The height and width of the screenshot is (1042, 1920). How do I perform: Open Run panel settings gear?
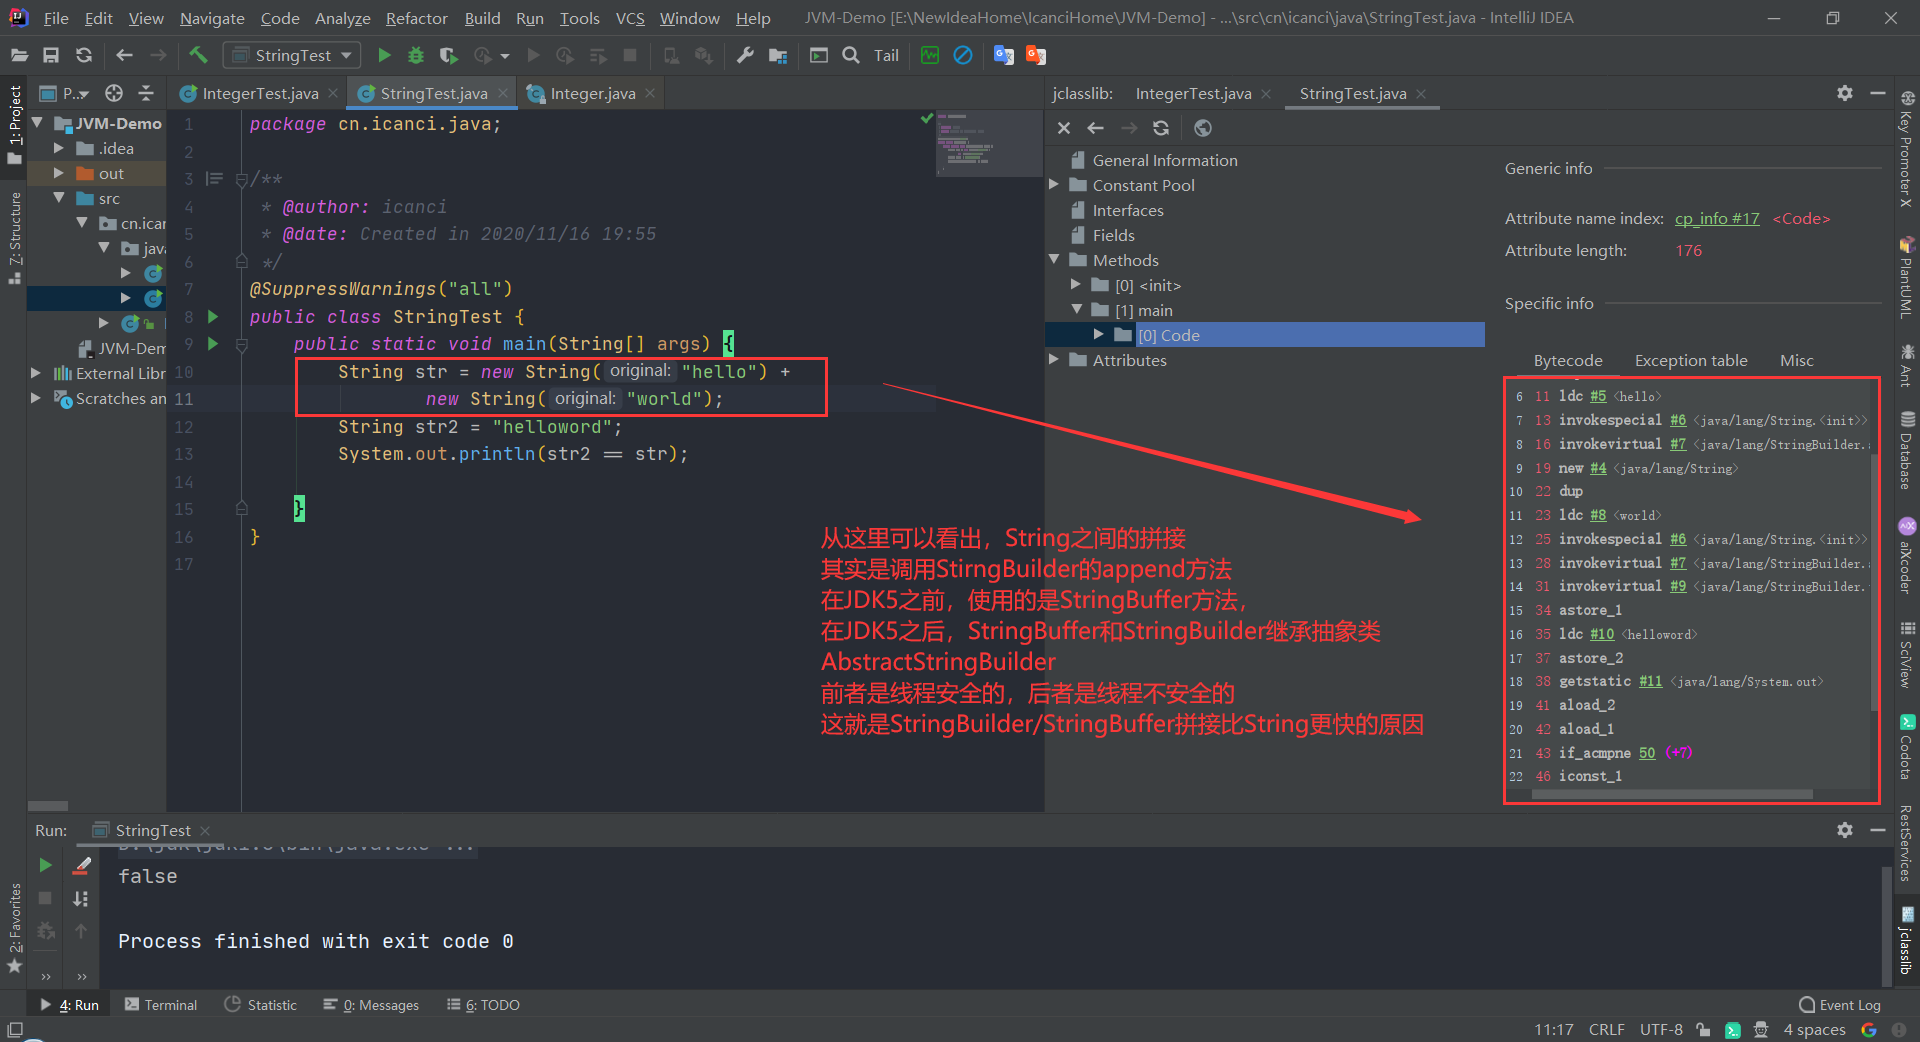[1845, 830]
